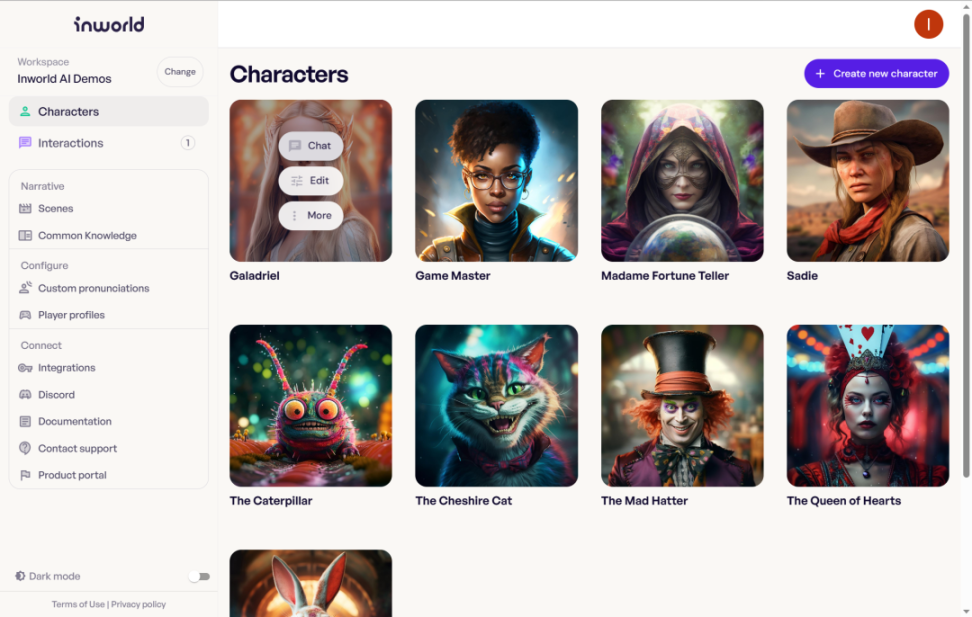Select the Player profiles gamepad icon
This screenshot has height=617, width=972.
click(25, 315)
